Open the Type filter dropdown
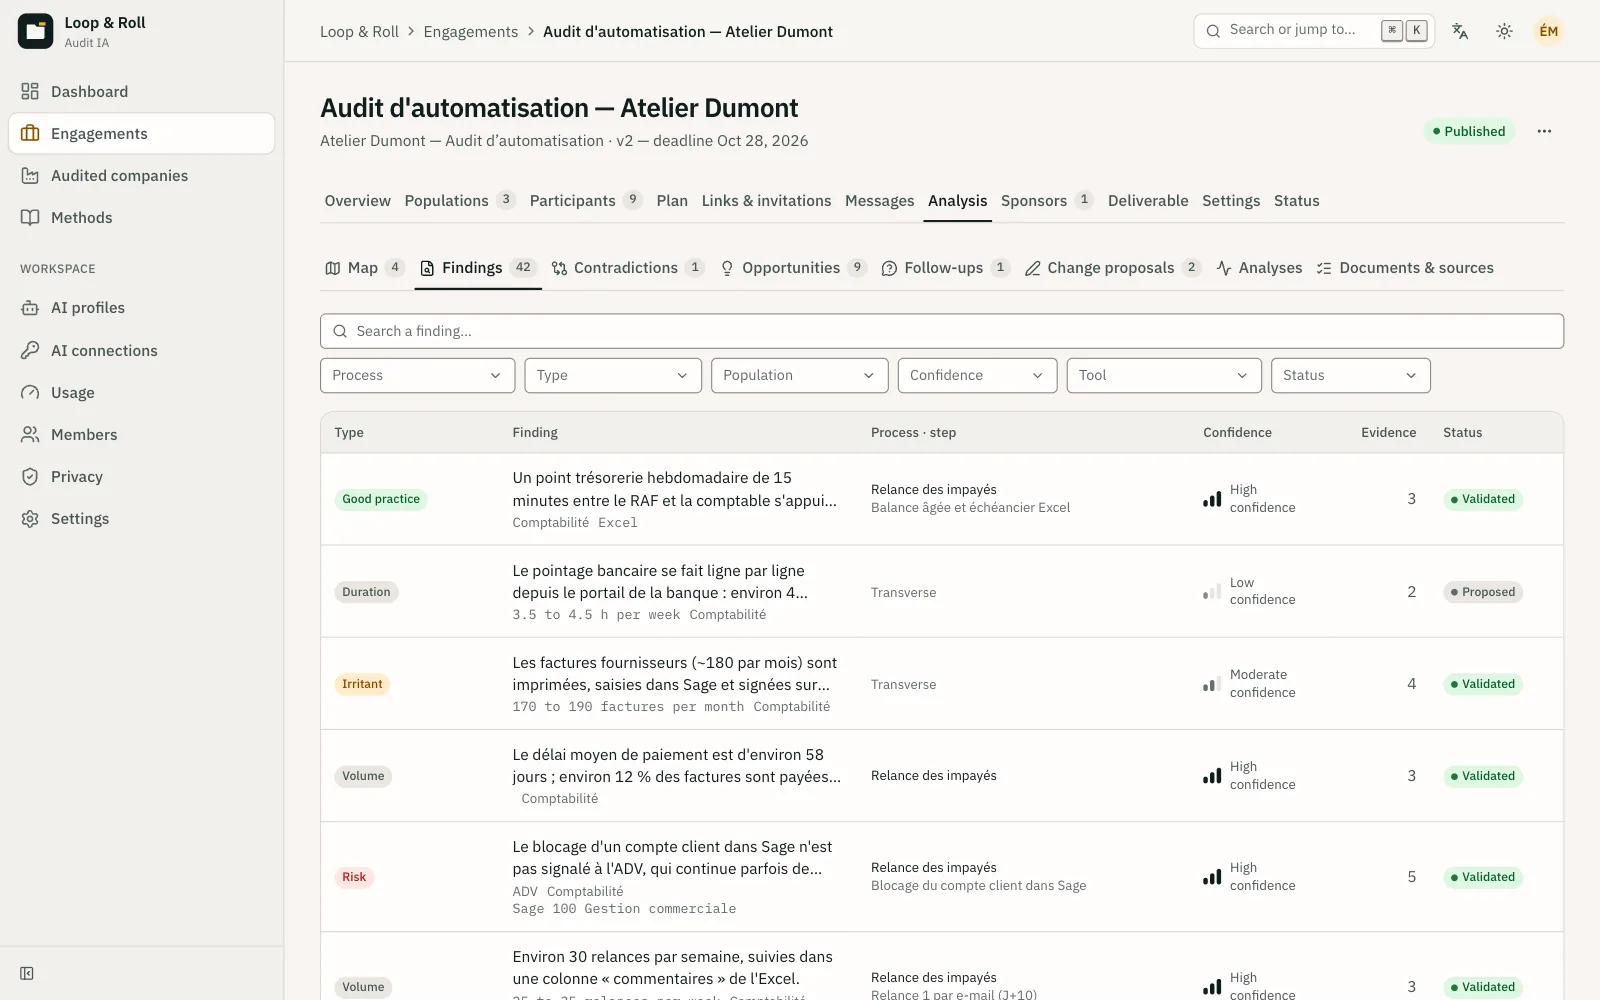Screen dimensions: 1600x1000 click(613, 375)
